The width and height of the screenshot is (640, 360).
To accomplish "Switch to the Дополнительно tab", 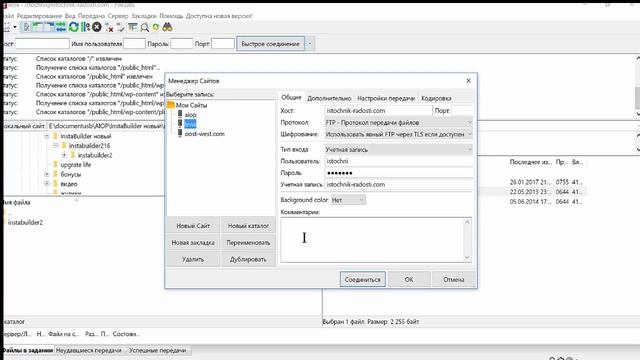I will pyautogui.click(x=329, y=98).
